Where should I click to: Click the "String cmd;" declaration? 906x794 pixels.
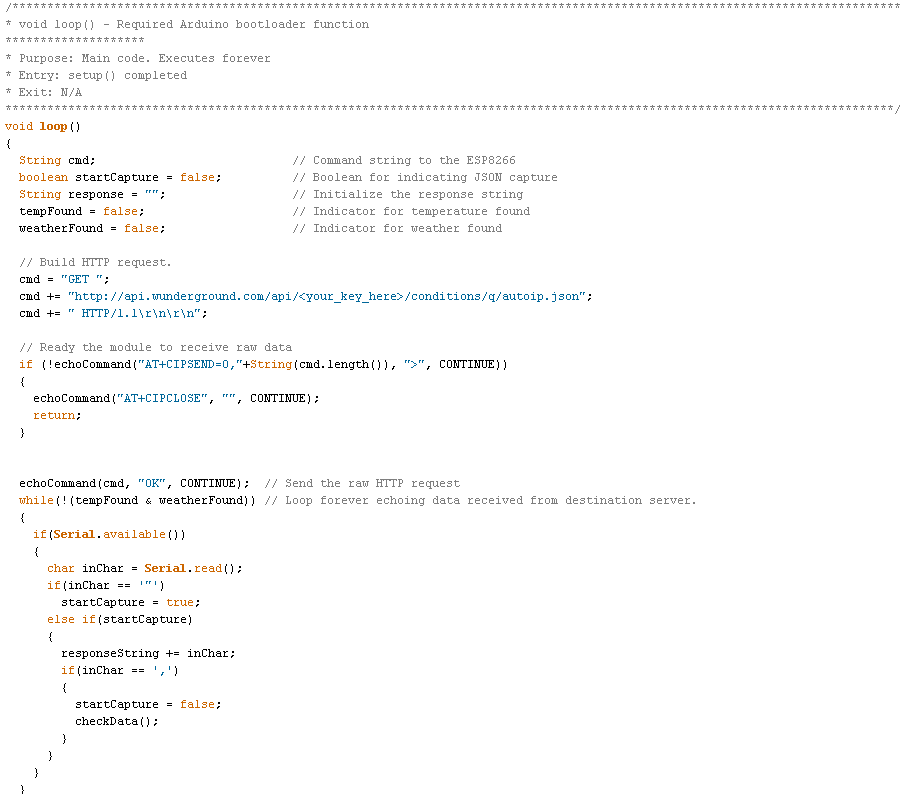pyautogui.click(x=57, y=161)
